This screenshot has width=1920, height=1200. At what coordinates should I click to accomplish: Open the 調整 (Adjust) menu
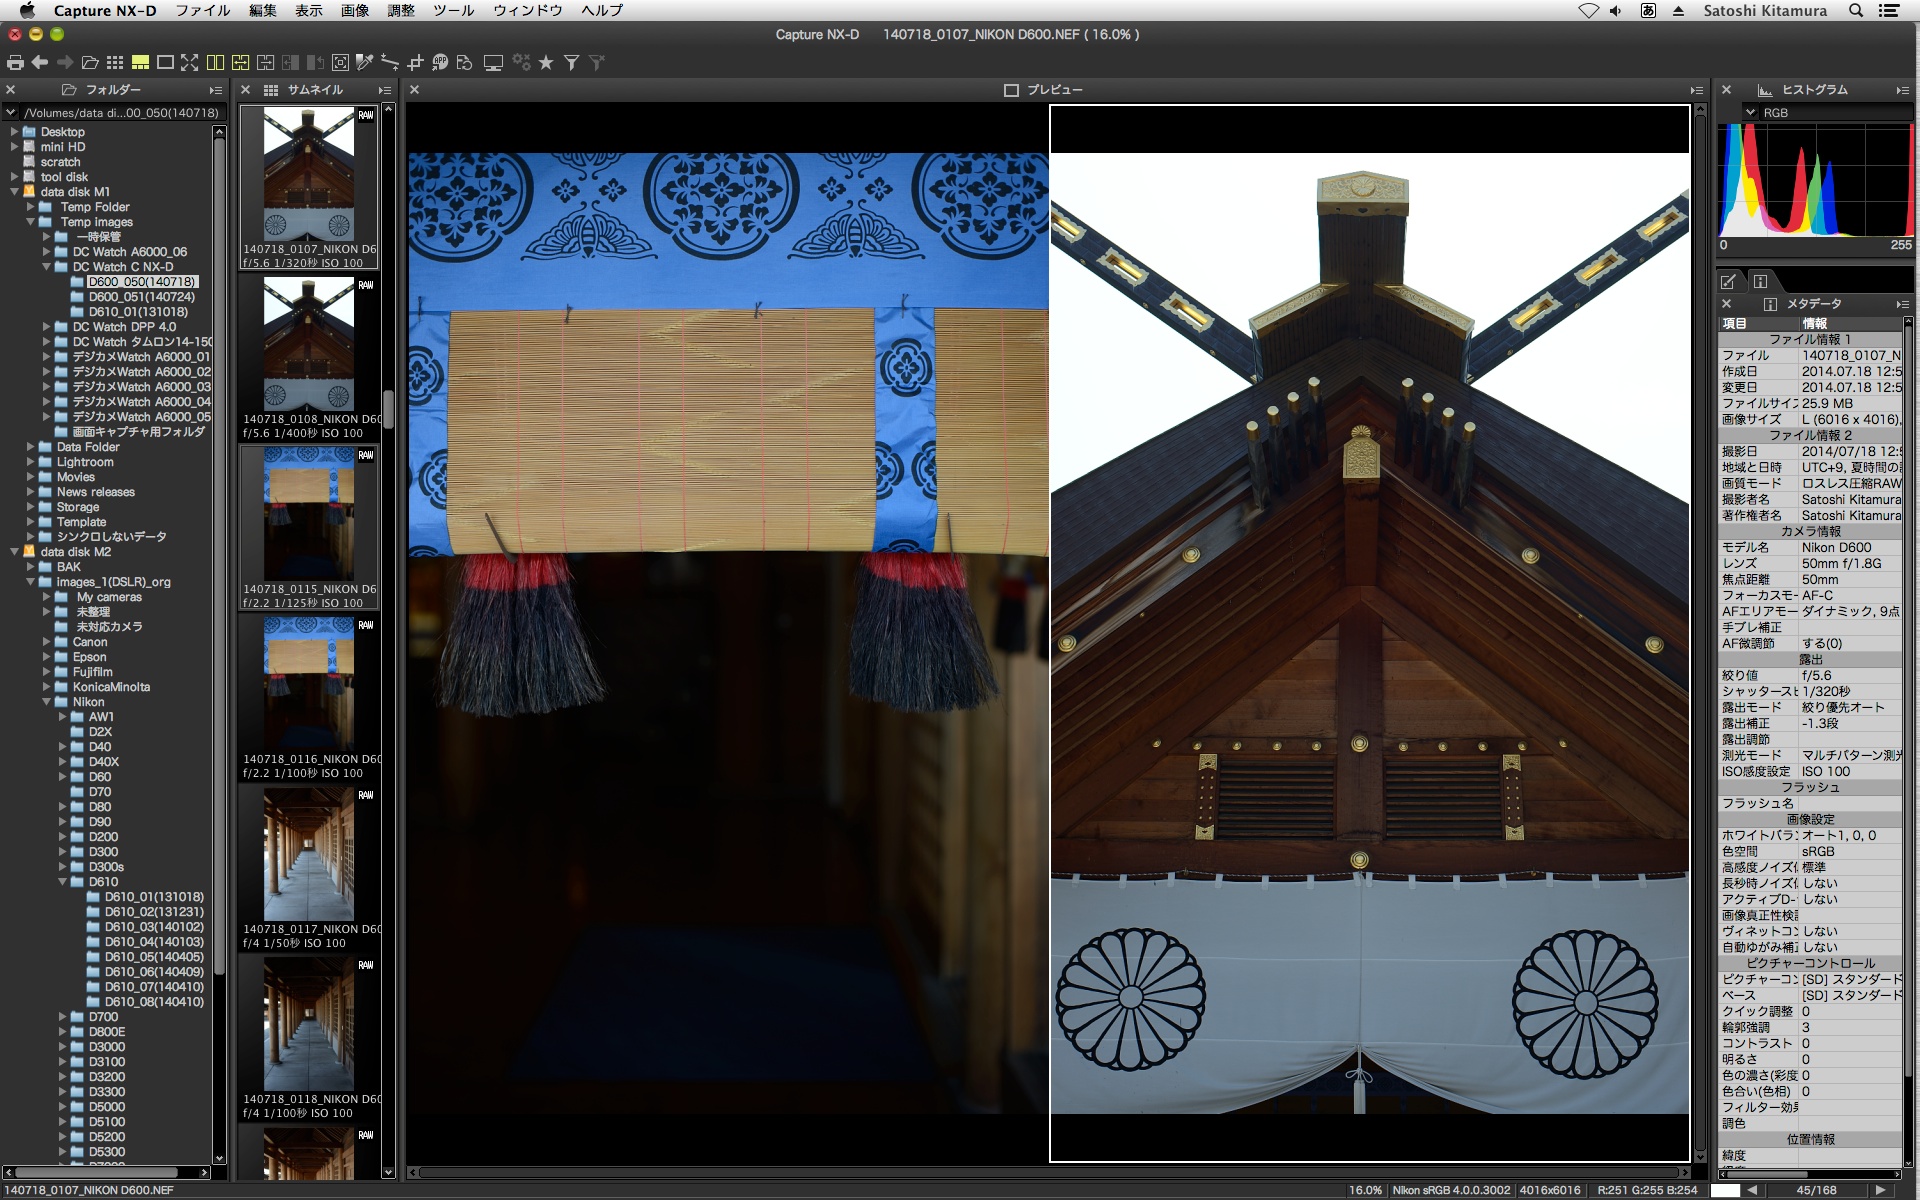pos(400,10)
